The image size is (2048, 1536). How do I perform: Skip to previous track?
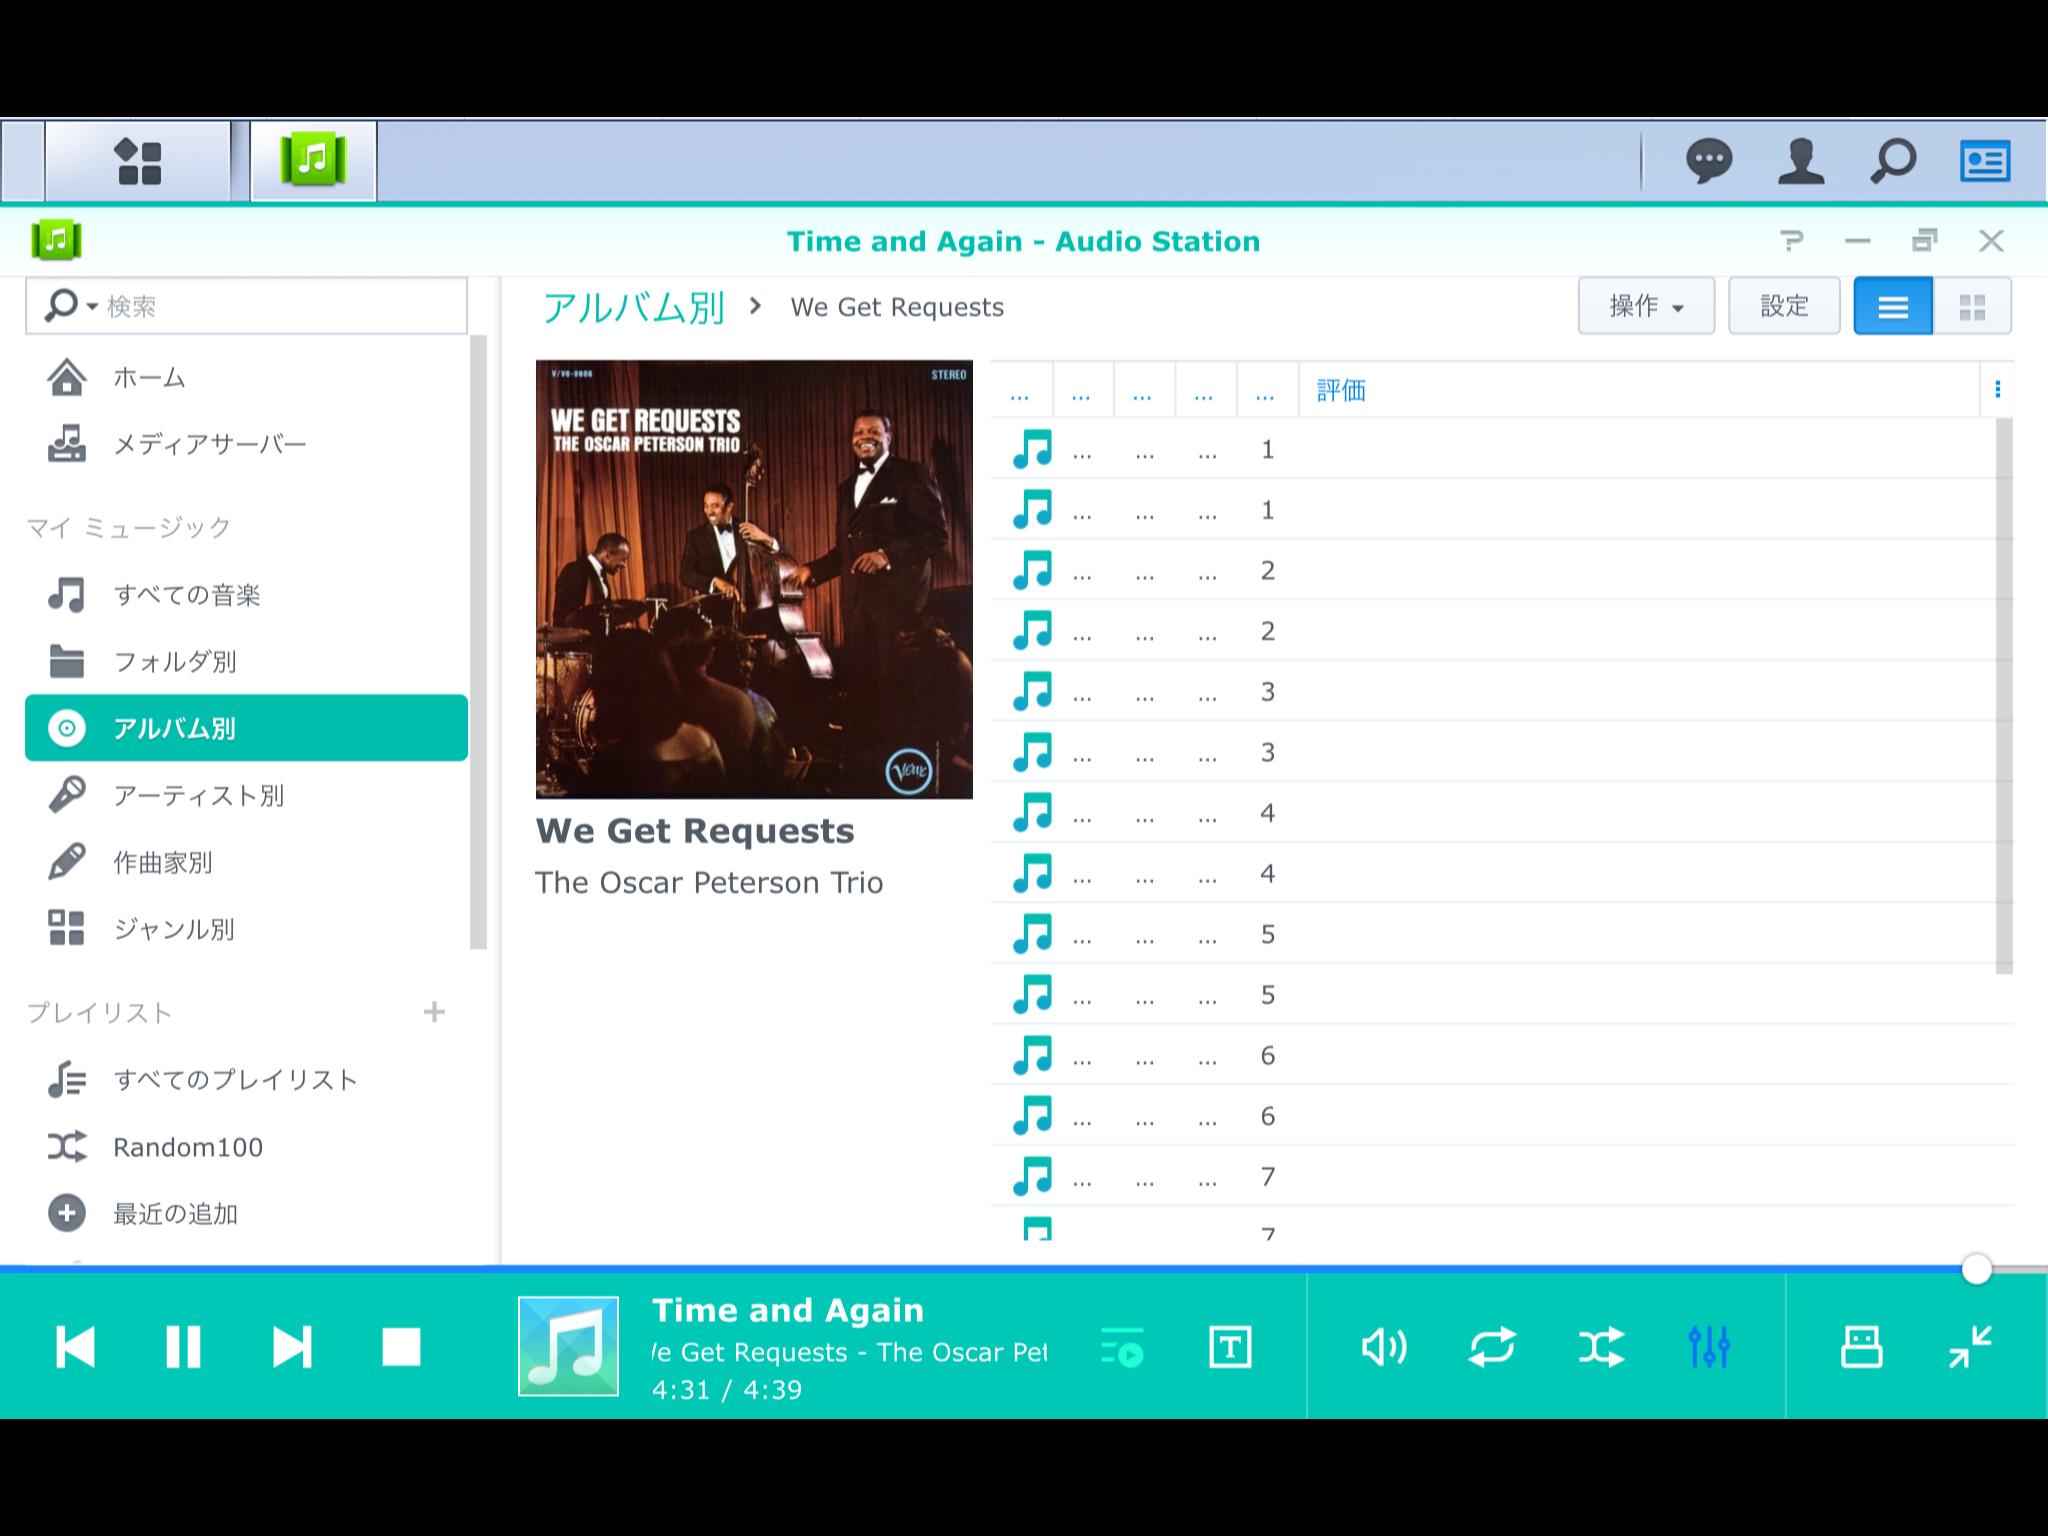coord(75,1347)
